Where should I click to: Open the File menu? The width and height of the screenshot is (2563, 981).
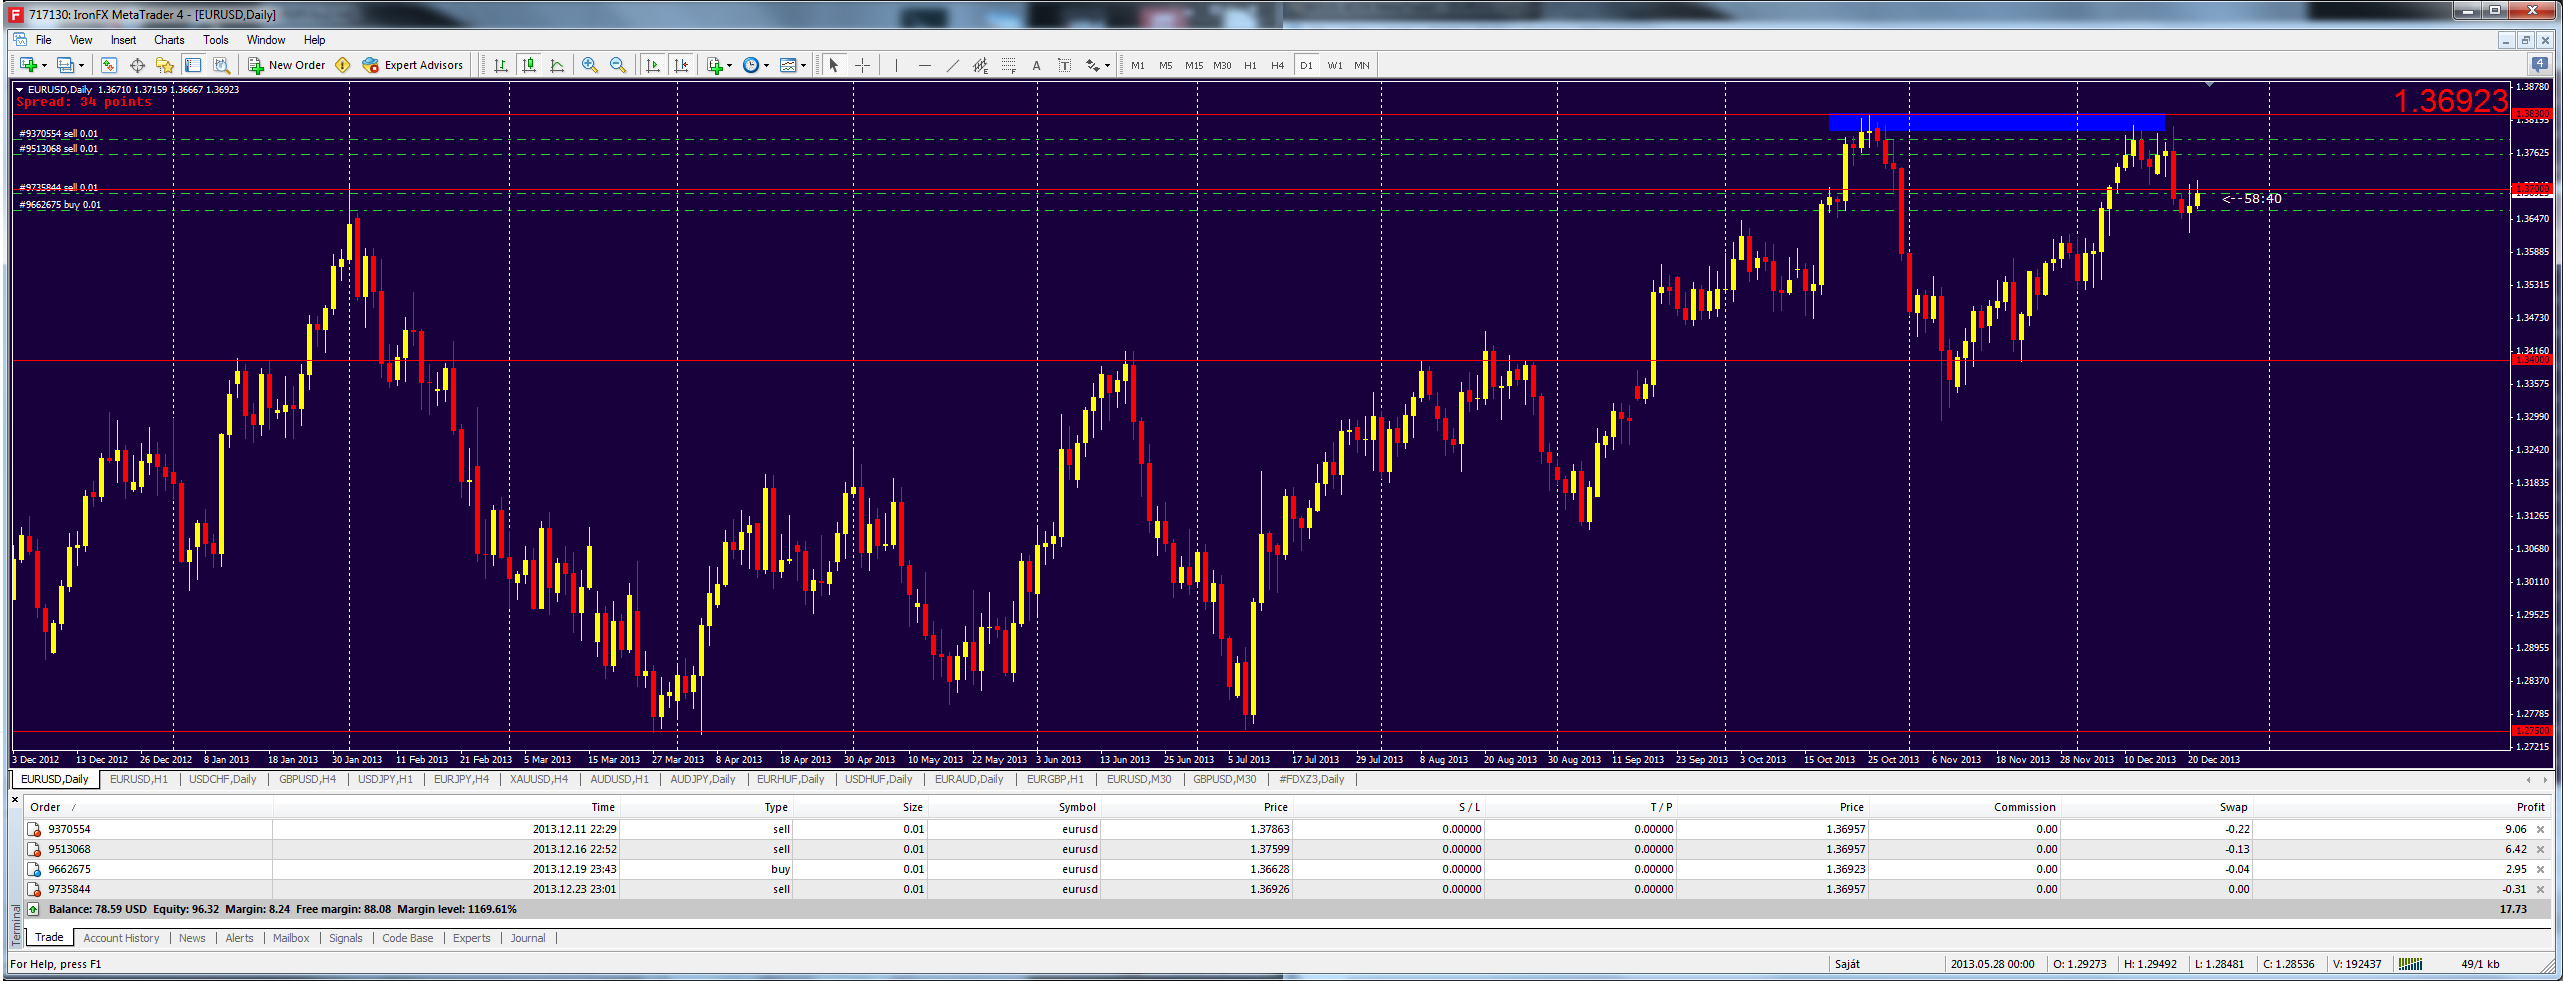[x=44, y=40]
